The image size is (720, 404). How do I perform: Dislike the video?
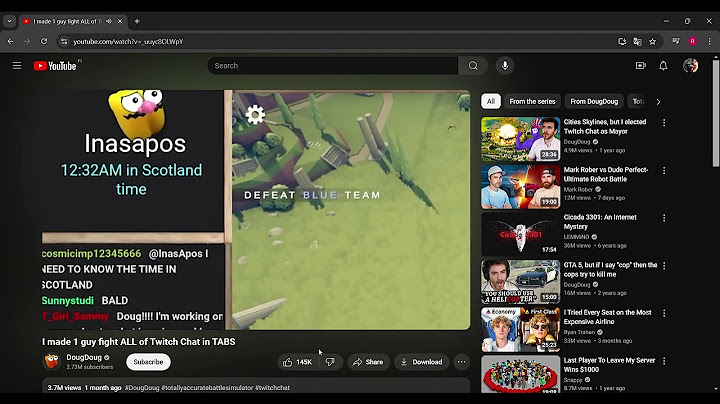(x=330, y=362)
